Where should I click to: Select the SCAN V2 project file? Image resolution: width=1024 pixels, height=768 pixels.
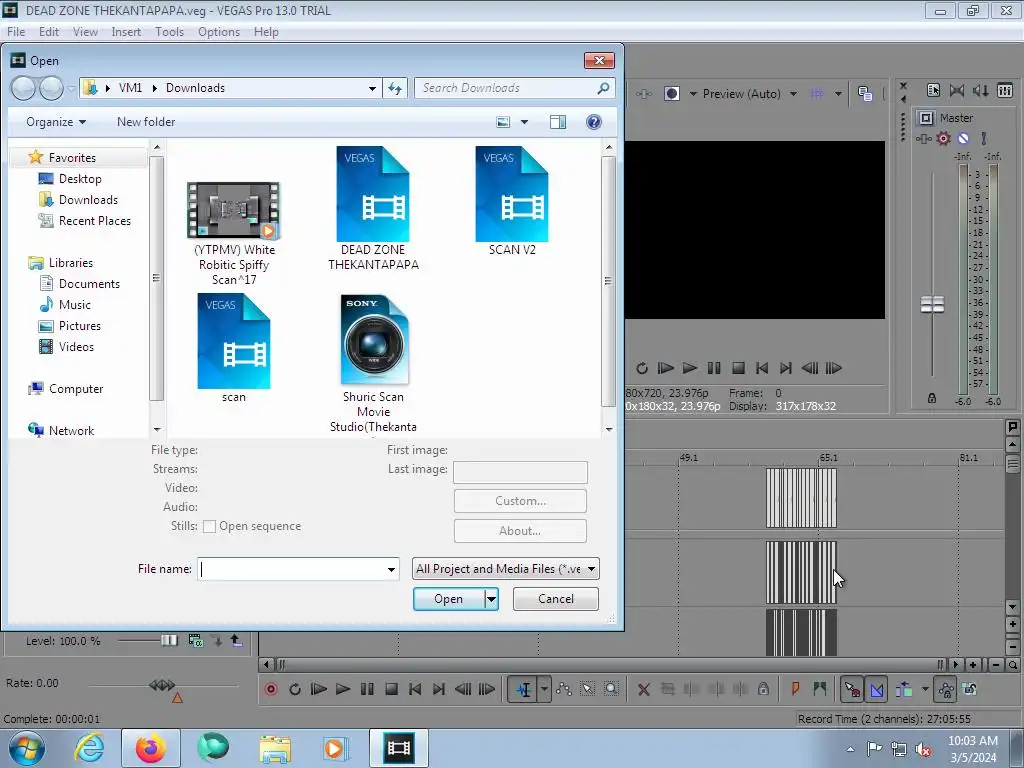point(512,200)
